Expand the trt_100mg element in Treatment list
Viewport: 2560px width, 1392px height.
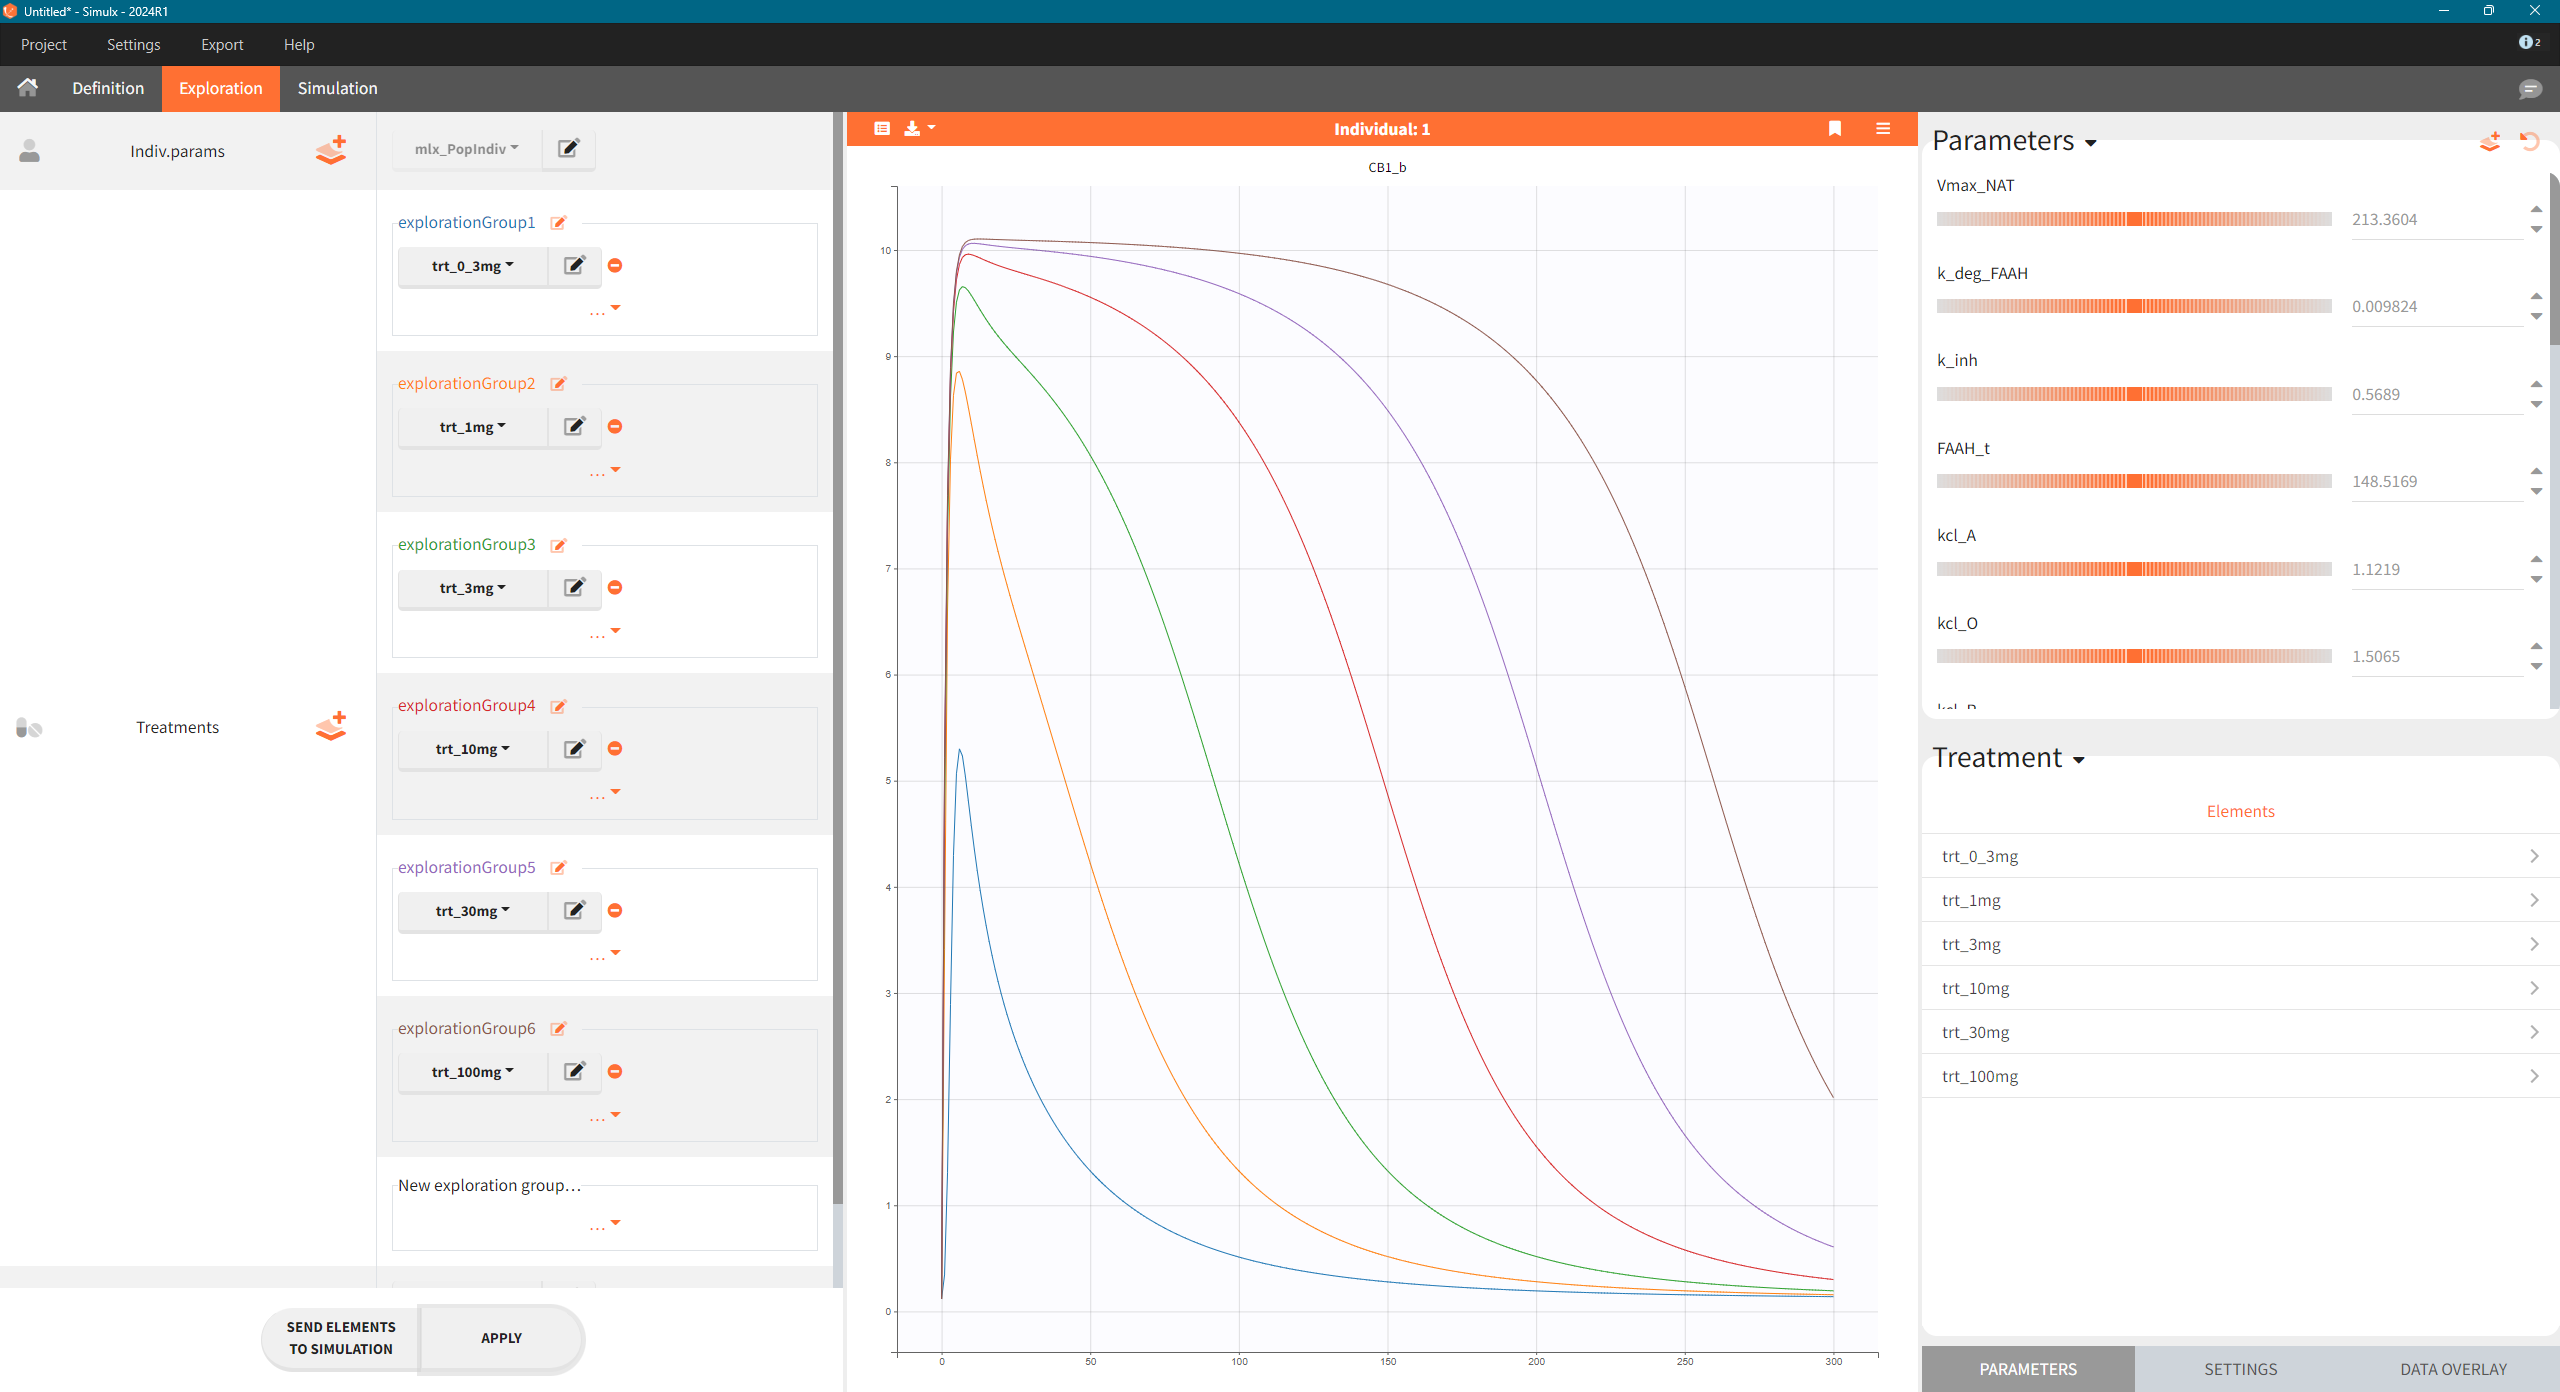click(x=2533, y=1076)
